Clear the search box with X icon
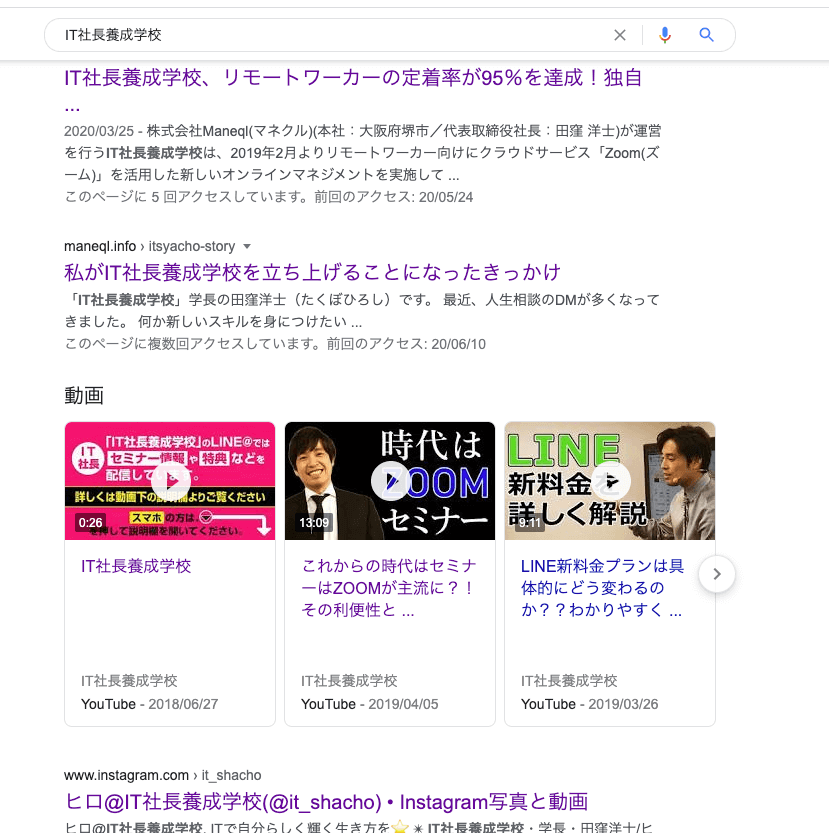This screenshot has width=829, height=833. click(620, 35)
